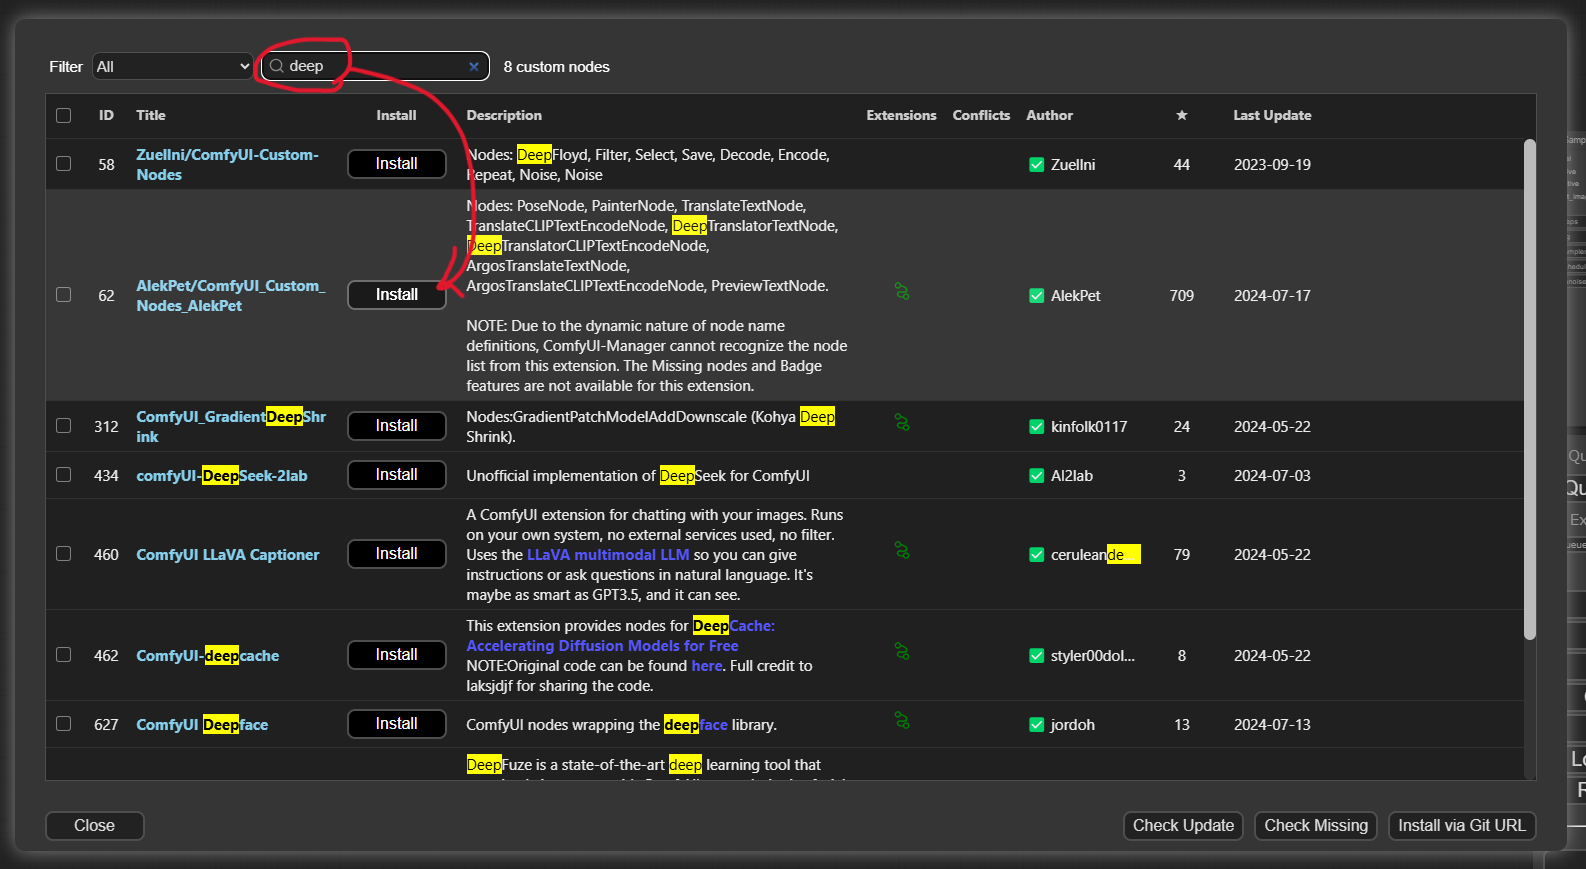Click Install via Git URL

click(x=1462, y=826)
